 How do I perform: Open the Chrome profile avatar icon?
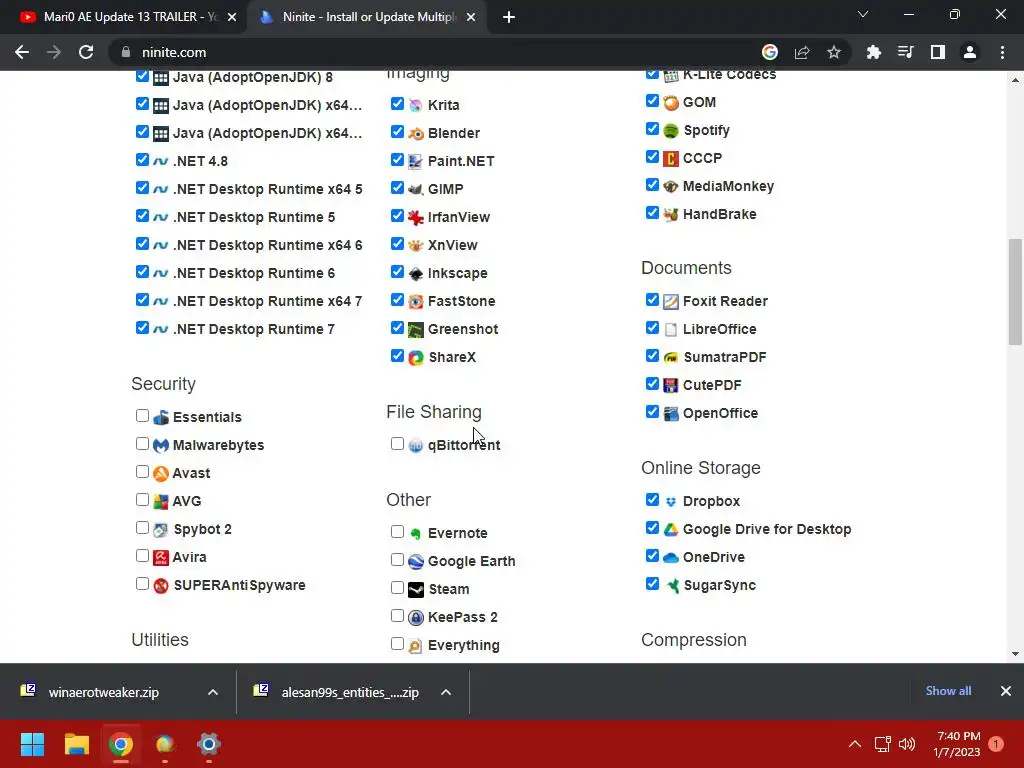coord(970,52)
